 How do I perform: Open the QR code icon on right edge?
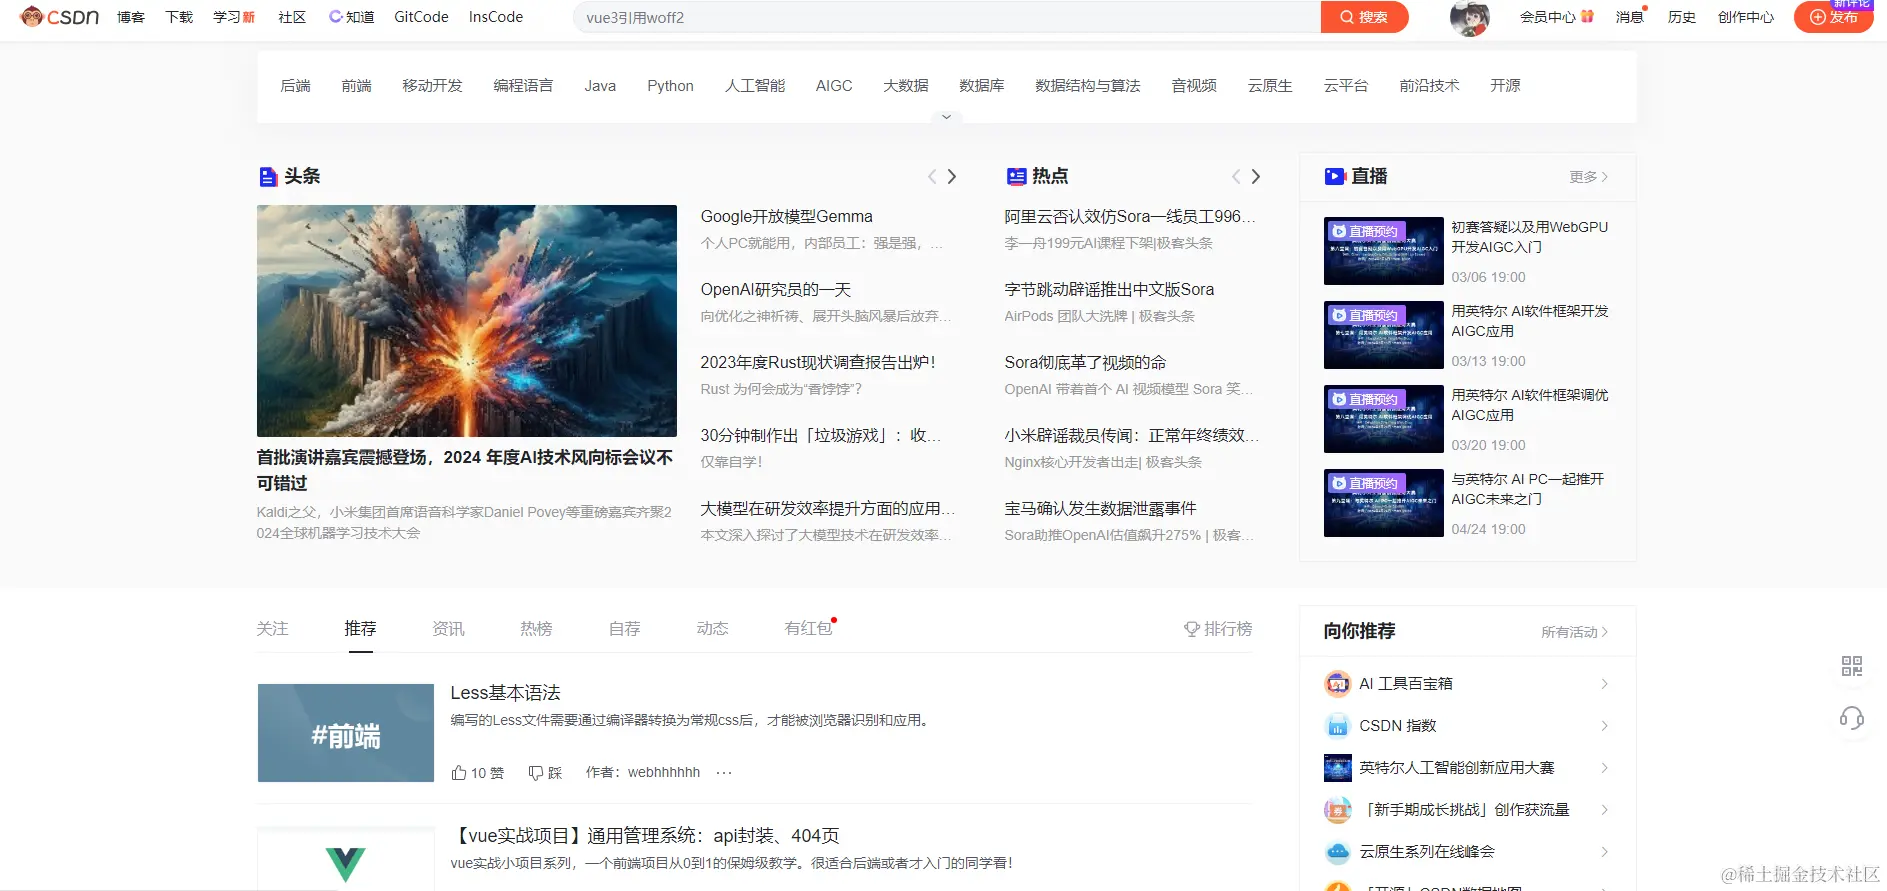click(x=1852, y=666)
